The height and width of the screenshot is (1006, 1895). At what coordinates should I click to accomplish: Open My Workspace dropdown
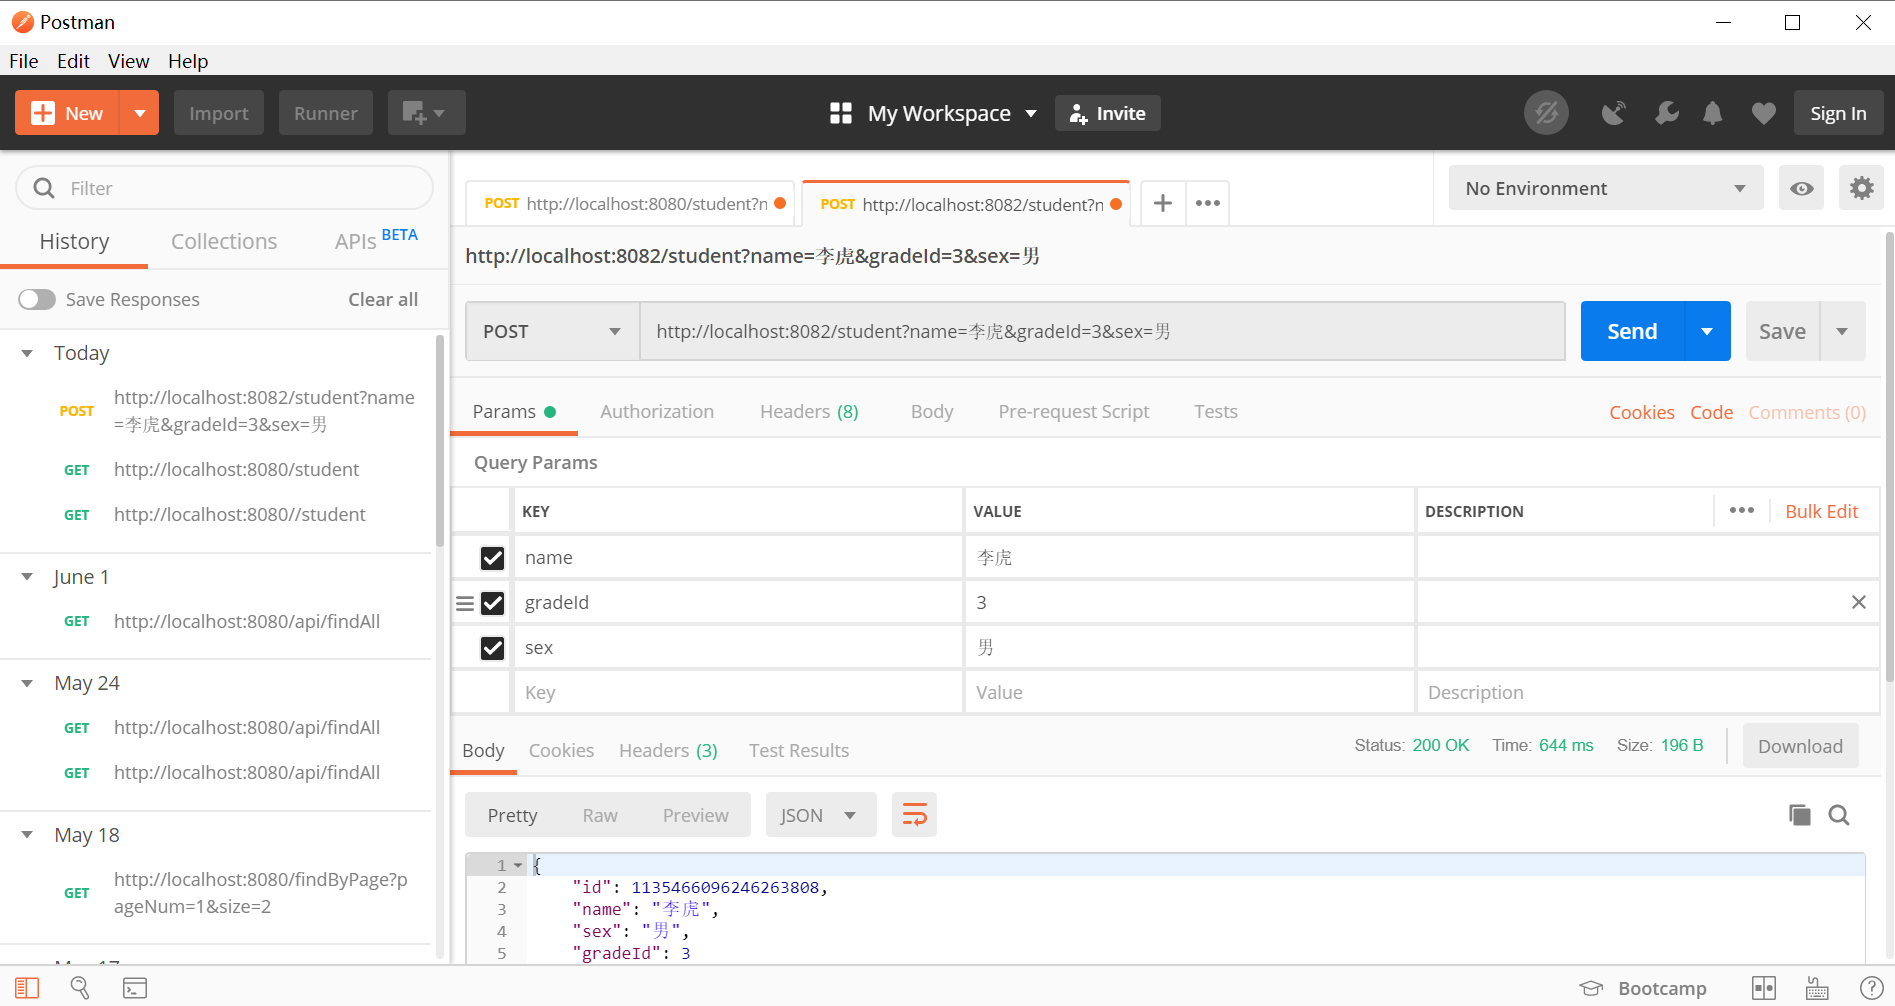pos(952,113)
